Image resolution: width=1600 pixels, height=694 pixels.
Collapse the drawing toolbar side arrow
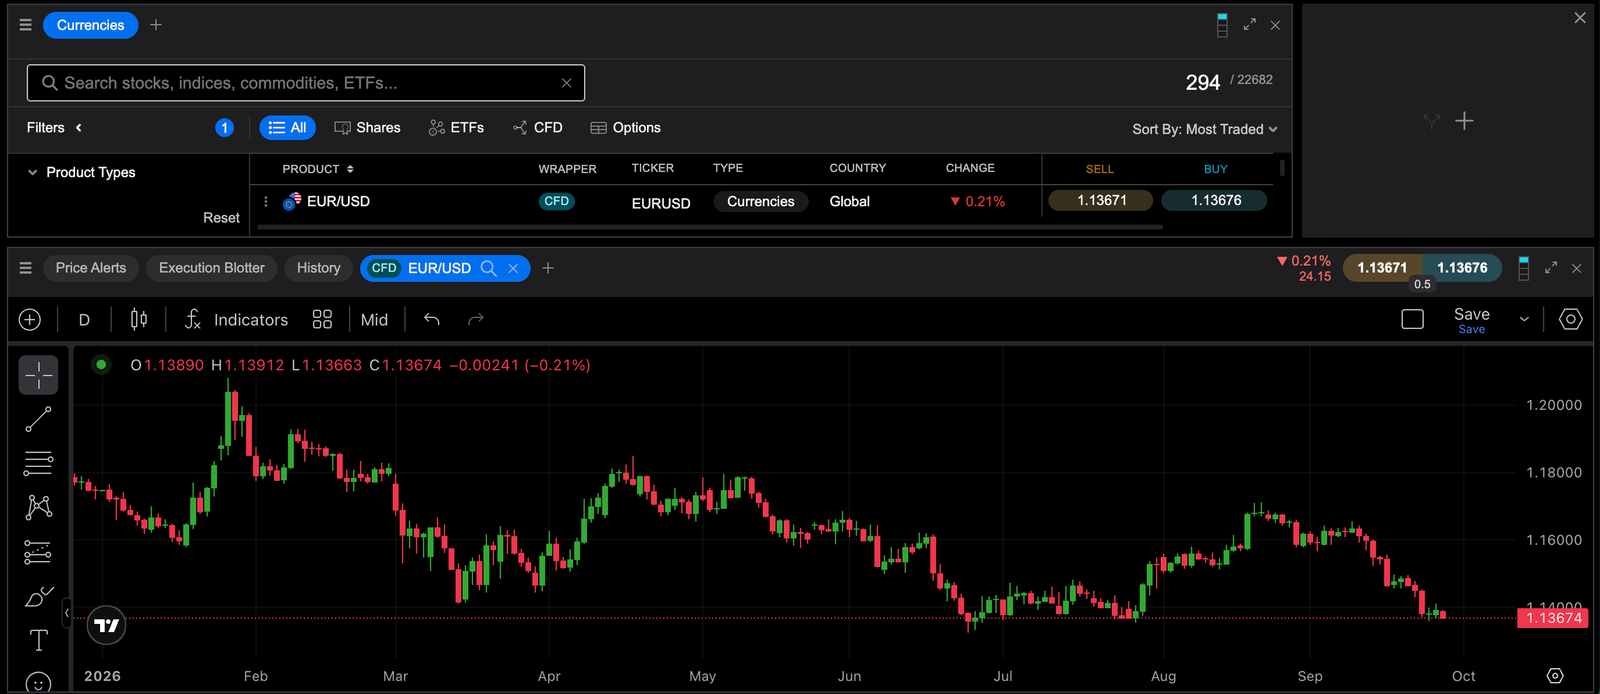[67, 613]
